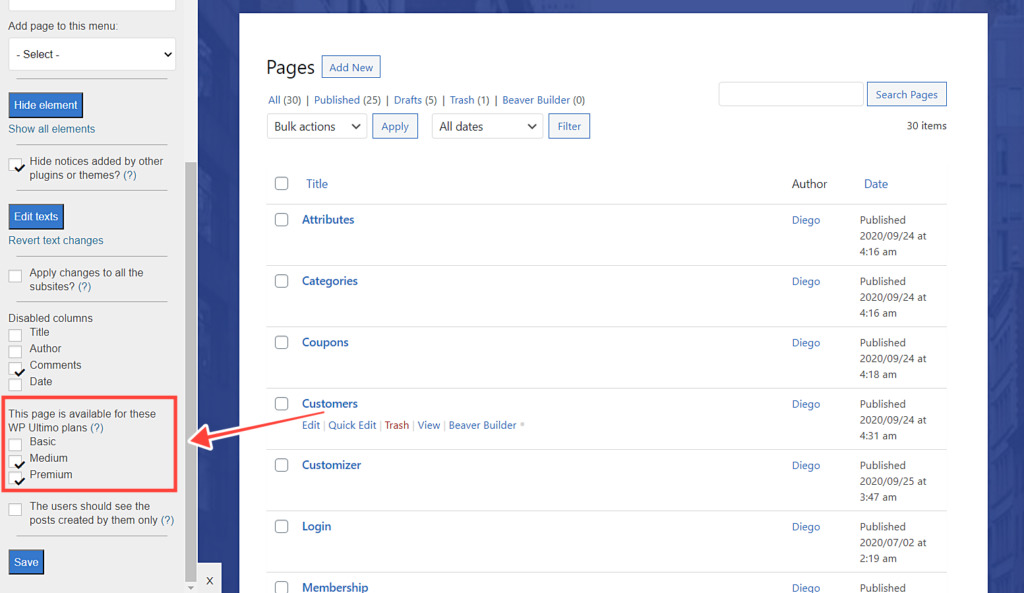Enable "Apply changes to all the subsites?"
The image size is (1024, 593).
click(x=17, y=274)
